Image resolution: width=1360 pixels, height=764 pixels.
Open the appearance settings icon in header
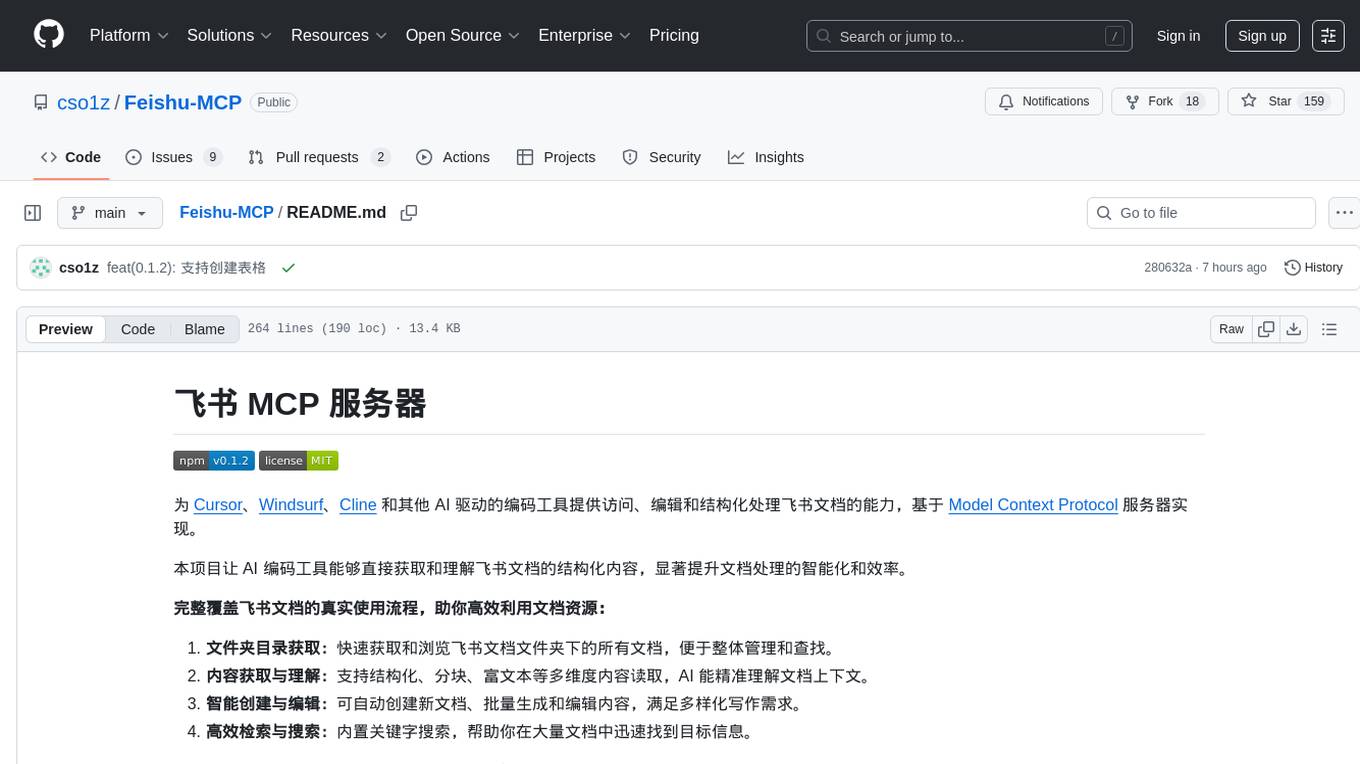point(1328,36)
